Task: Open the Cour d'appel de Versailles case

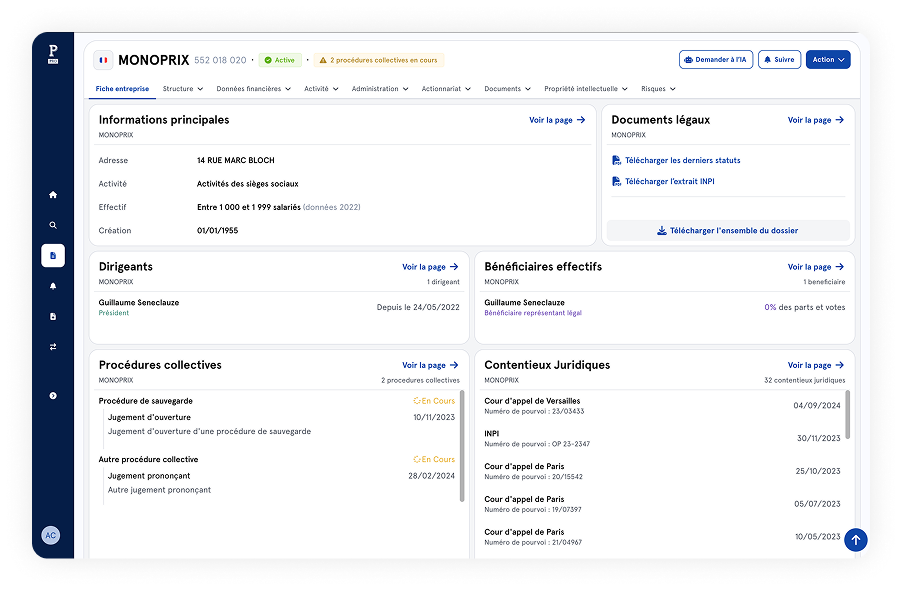Action: point(662,406)
